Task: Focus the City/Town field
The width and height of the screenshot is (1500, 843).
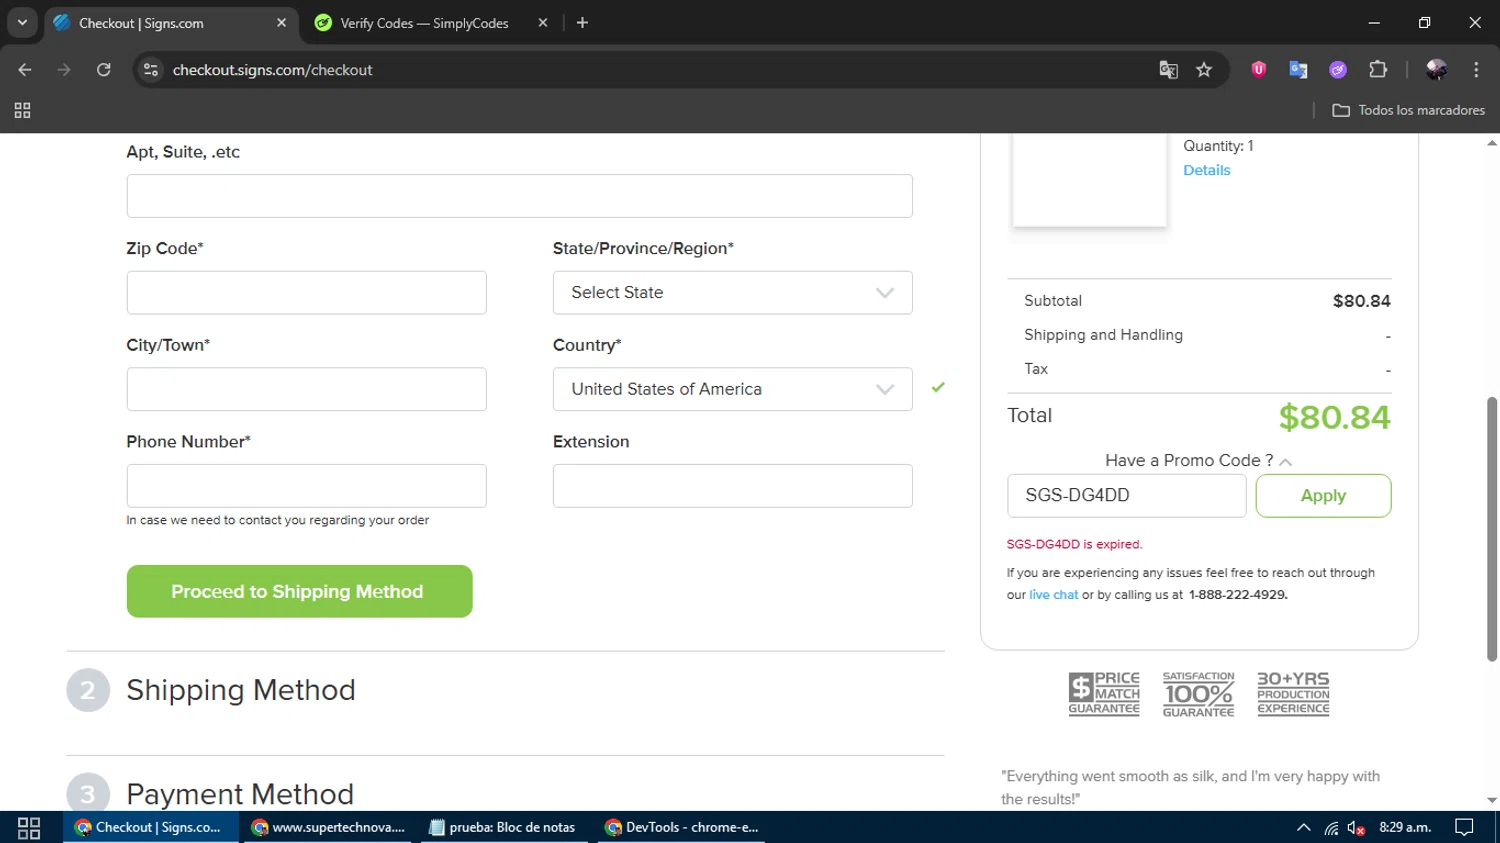Action: click(x=306, y=389)
